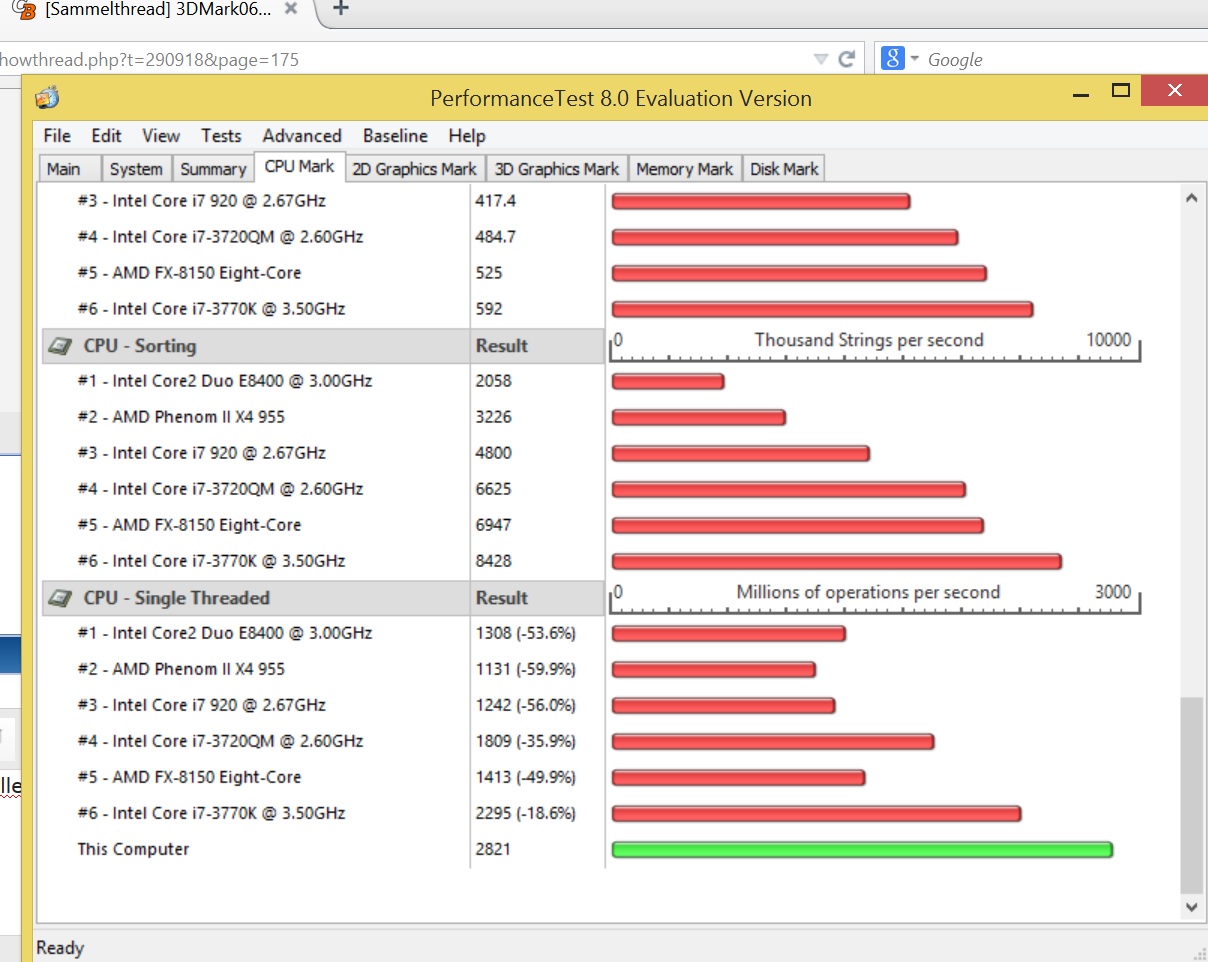Open the Tests menu
This screenshot has height=962, width=1208.
click(221, 136)
